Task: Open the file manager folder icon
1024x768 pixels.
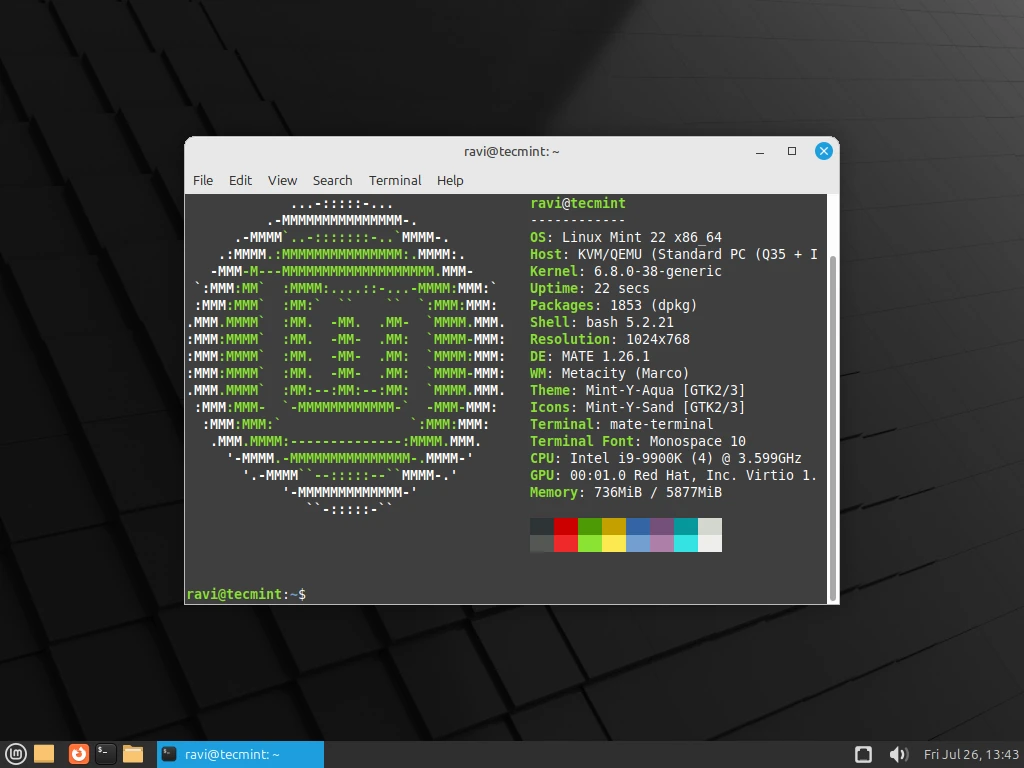Action: pos(133,754)
